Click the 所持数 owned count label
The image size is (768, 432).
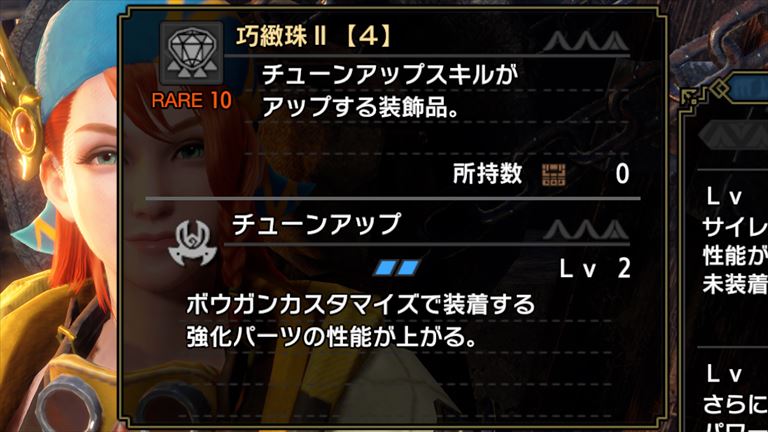[487, 173]
